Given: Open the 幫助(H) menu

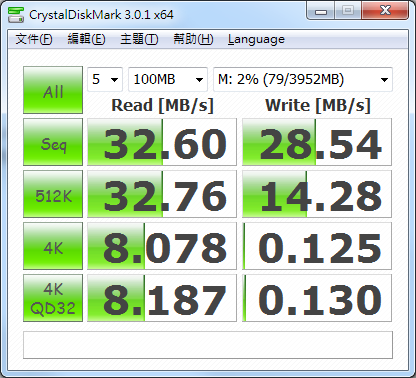Looking at the screenshot, I should (193, 39).
